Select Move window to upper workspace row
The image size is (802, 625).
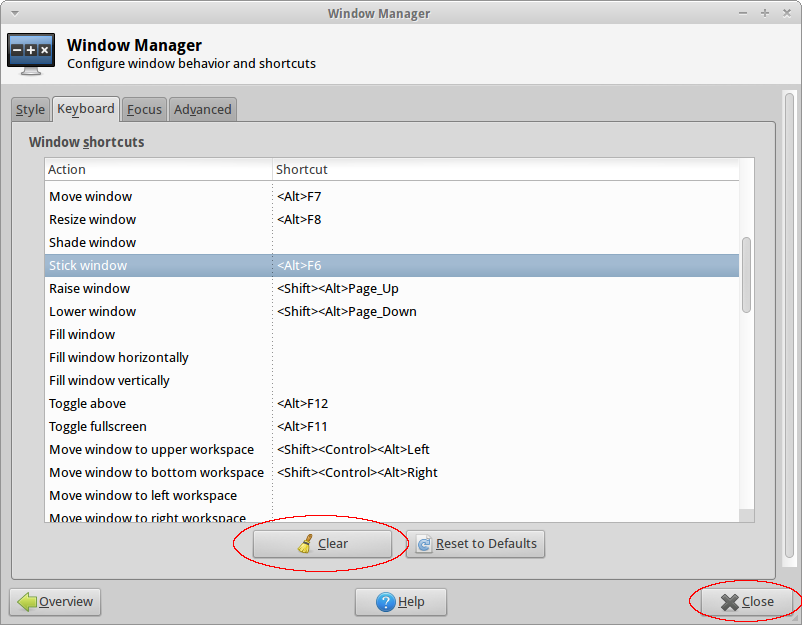(152, 450)
